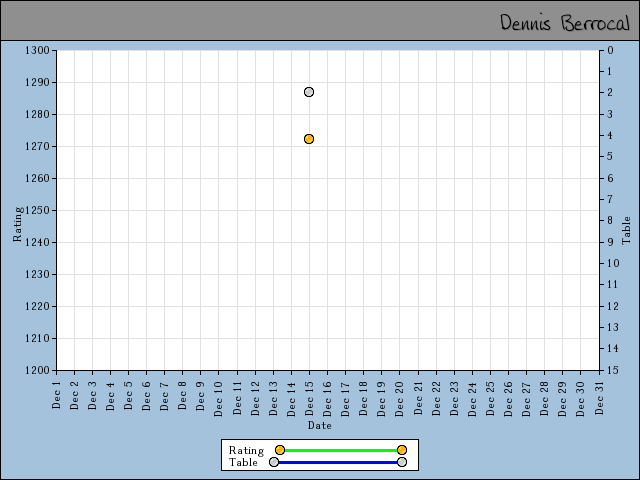The height and width of the screenshot is (480, 640).
Task: Click the right orange marker in legend
Action: [x=402, y=450]
